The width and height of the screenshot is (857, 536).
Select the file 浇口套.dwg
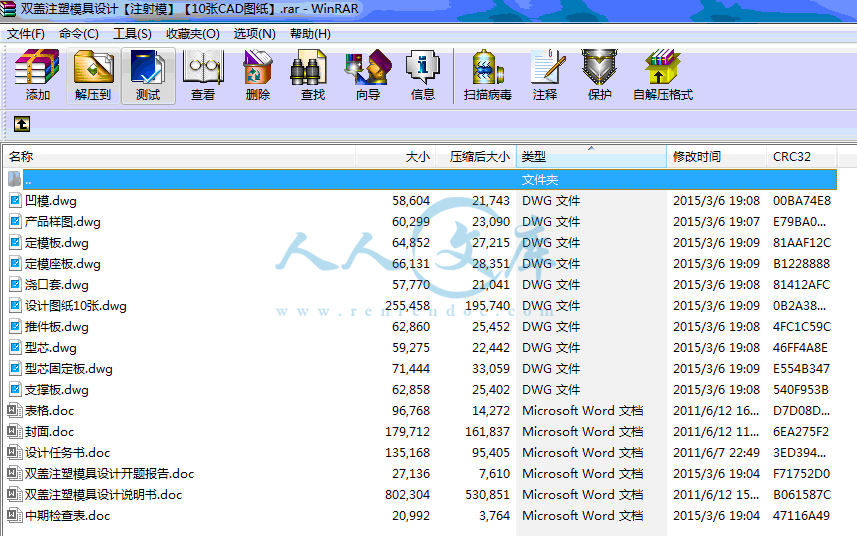coord(57,285)
